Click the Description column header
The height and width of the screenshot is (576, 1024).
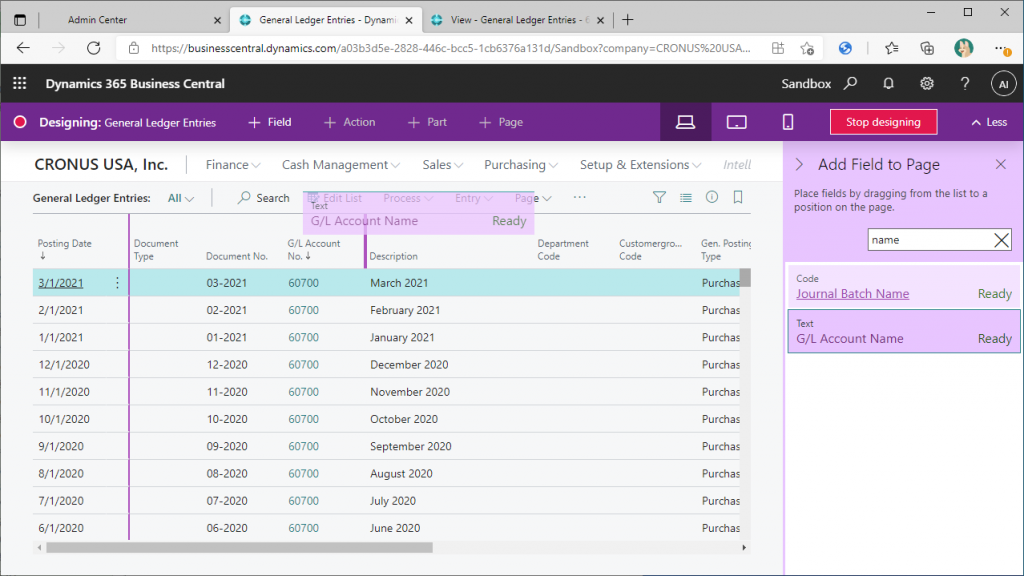tap(393, 256)
